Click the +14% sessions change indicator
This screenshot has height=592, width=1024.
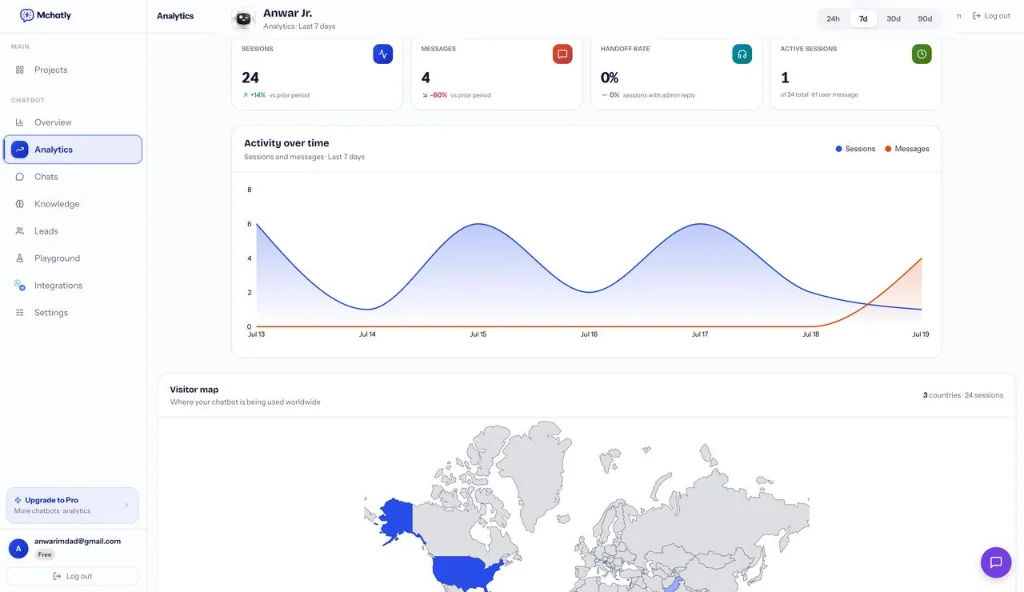click(254, 95)
